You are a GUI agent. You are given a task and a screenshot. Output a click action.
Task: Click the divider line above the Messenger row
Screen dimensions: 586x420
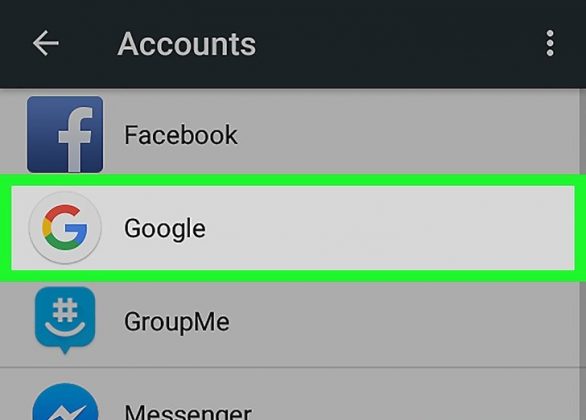pos(290,368)
